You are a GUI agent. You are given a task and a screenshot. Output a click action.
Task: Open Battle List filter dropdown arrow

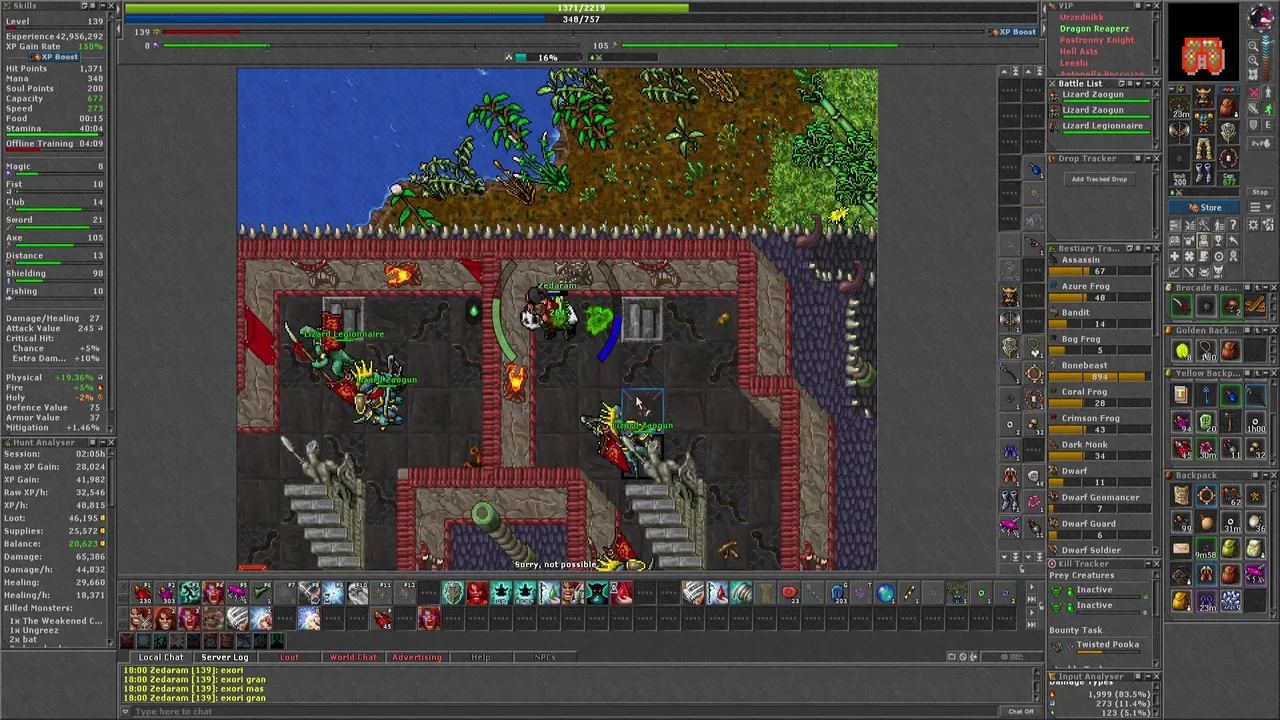click(1138, 84)
